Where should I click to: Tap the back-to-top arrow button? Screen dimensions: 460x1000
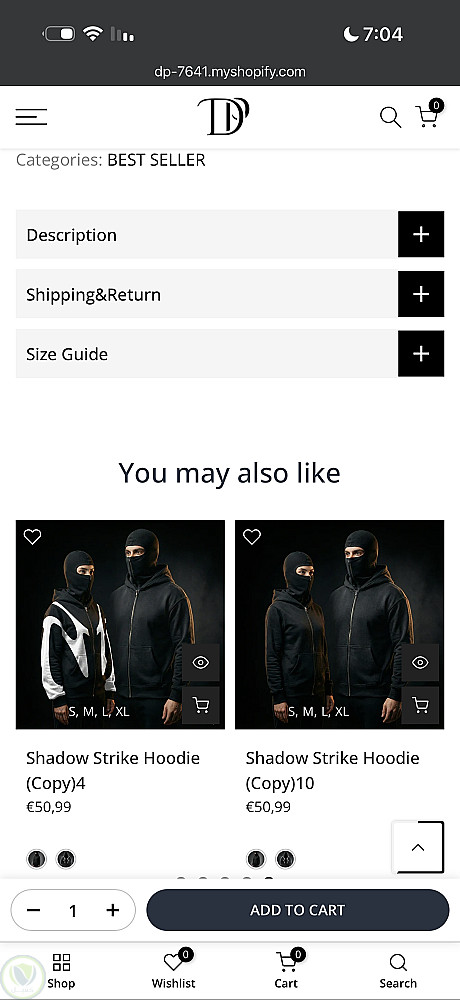(418, 847)
